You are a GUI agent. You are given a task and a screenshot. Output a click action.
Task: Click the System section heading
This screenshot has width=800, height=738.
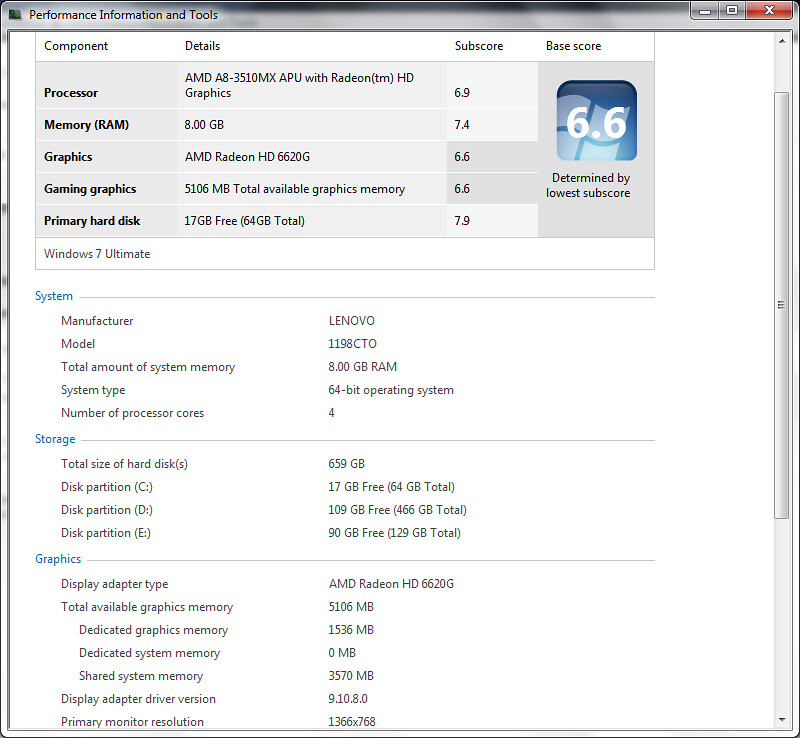point(54,296)
